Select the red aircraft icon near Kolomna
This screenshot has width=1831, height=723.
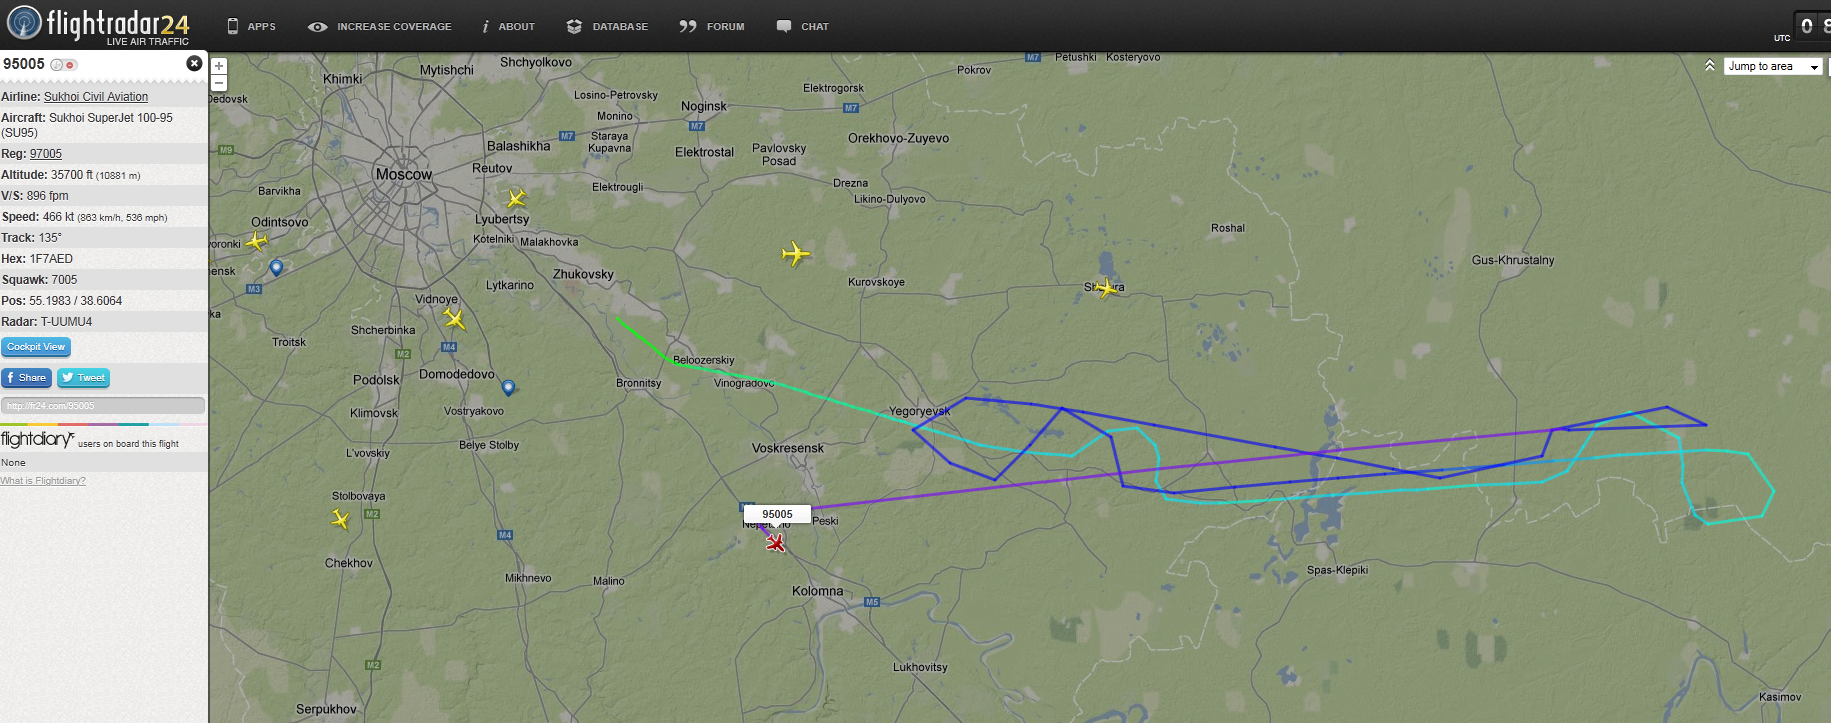(x=775, y=542)
